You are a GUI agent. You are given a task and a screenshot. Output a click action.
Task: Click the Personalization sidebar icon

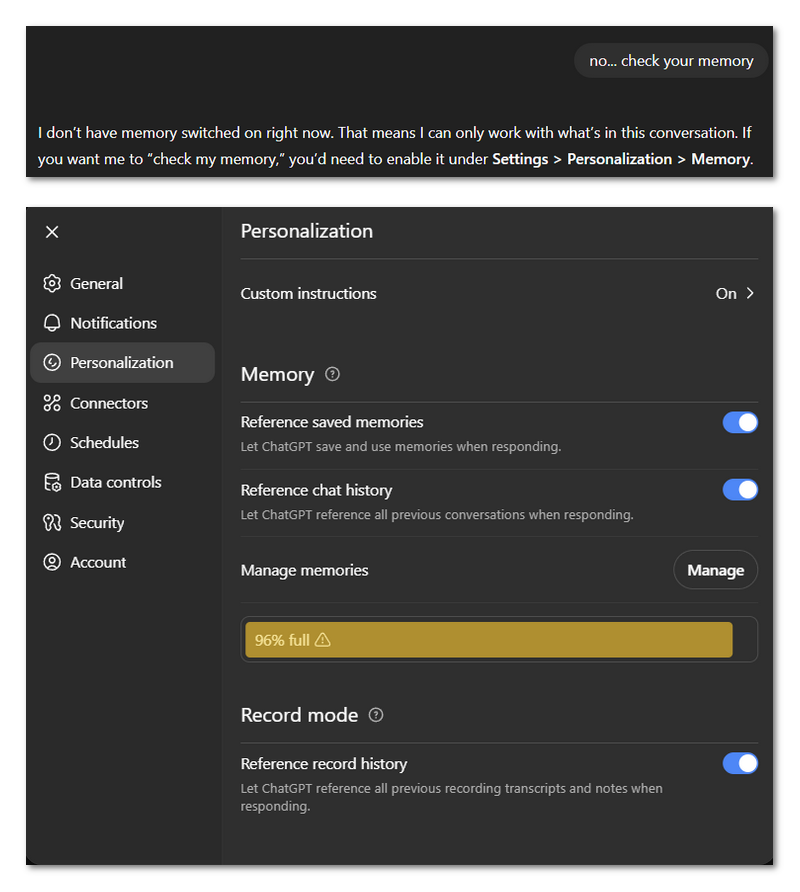[52, 362]
